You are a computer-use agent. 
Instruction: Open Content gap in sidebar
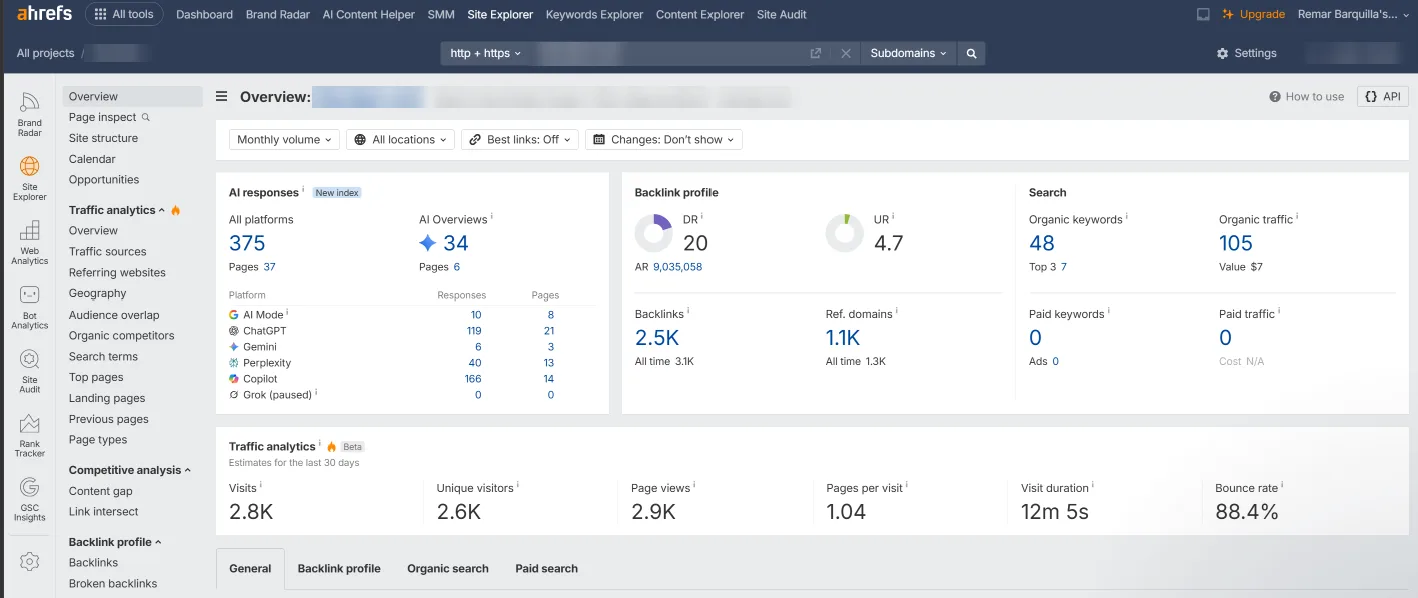101,491
